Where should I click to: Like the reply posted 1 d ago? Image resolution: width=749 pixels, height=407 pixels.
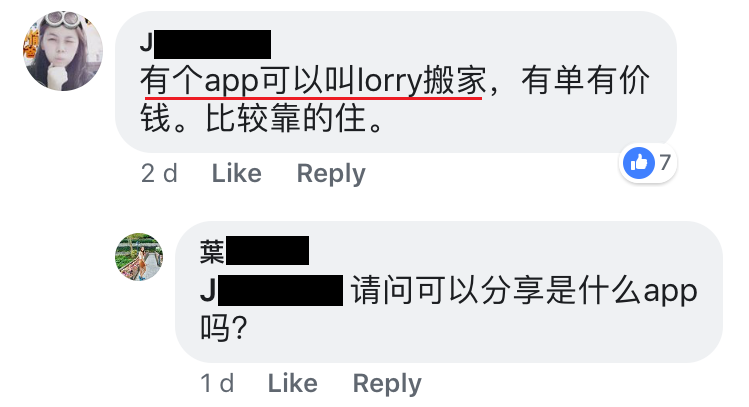tap(292, 383)
